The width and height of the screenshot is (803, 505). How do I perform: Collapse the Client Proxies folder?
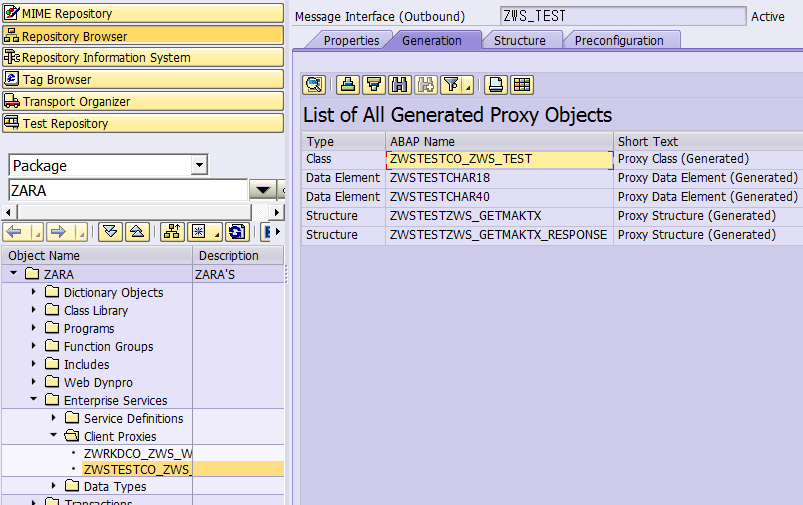[54, 435]
